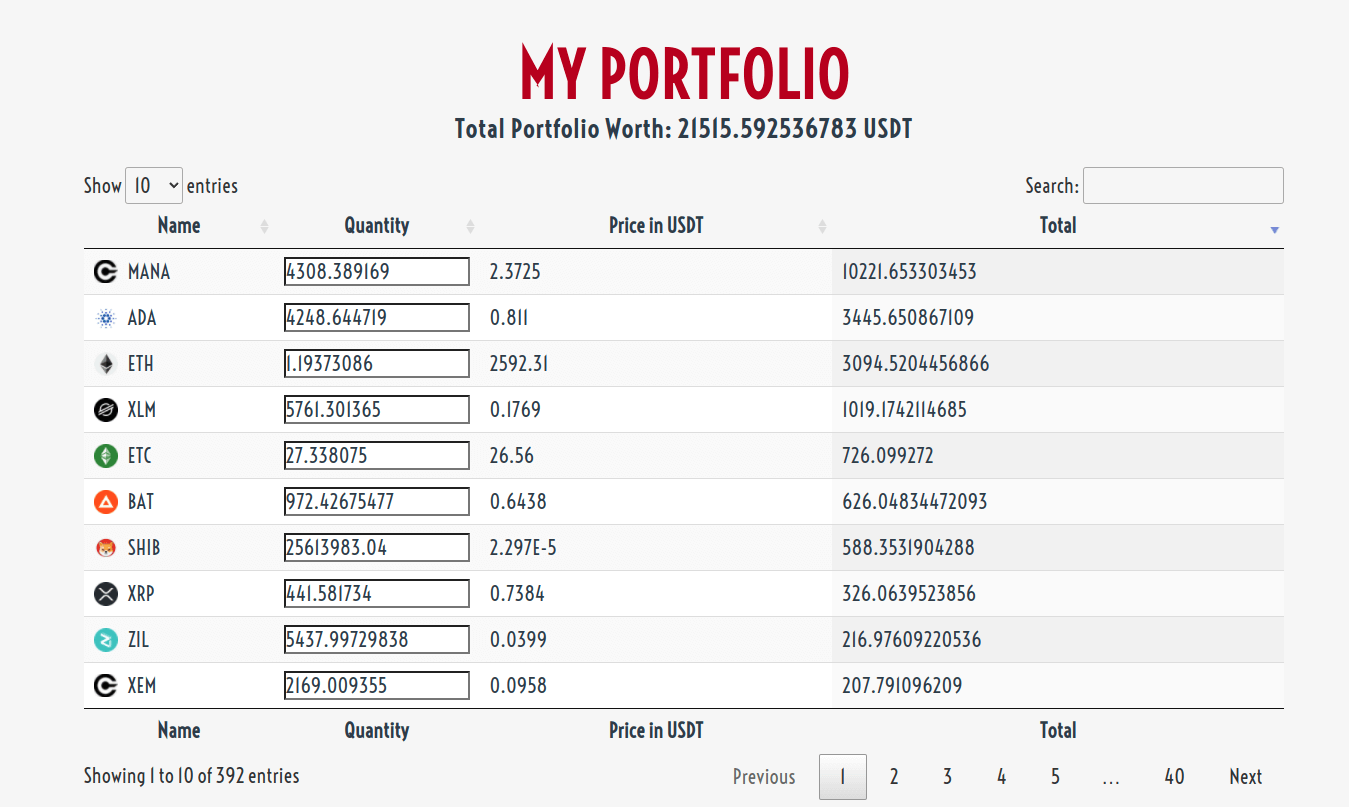The height and width of the screenshot is (807, 1349).
Task: Jump to page 40
Action: [1174, 777]
